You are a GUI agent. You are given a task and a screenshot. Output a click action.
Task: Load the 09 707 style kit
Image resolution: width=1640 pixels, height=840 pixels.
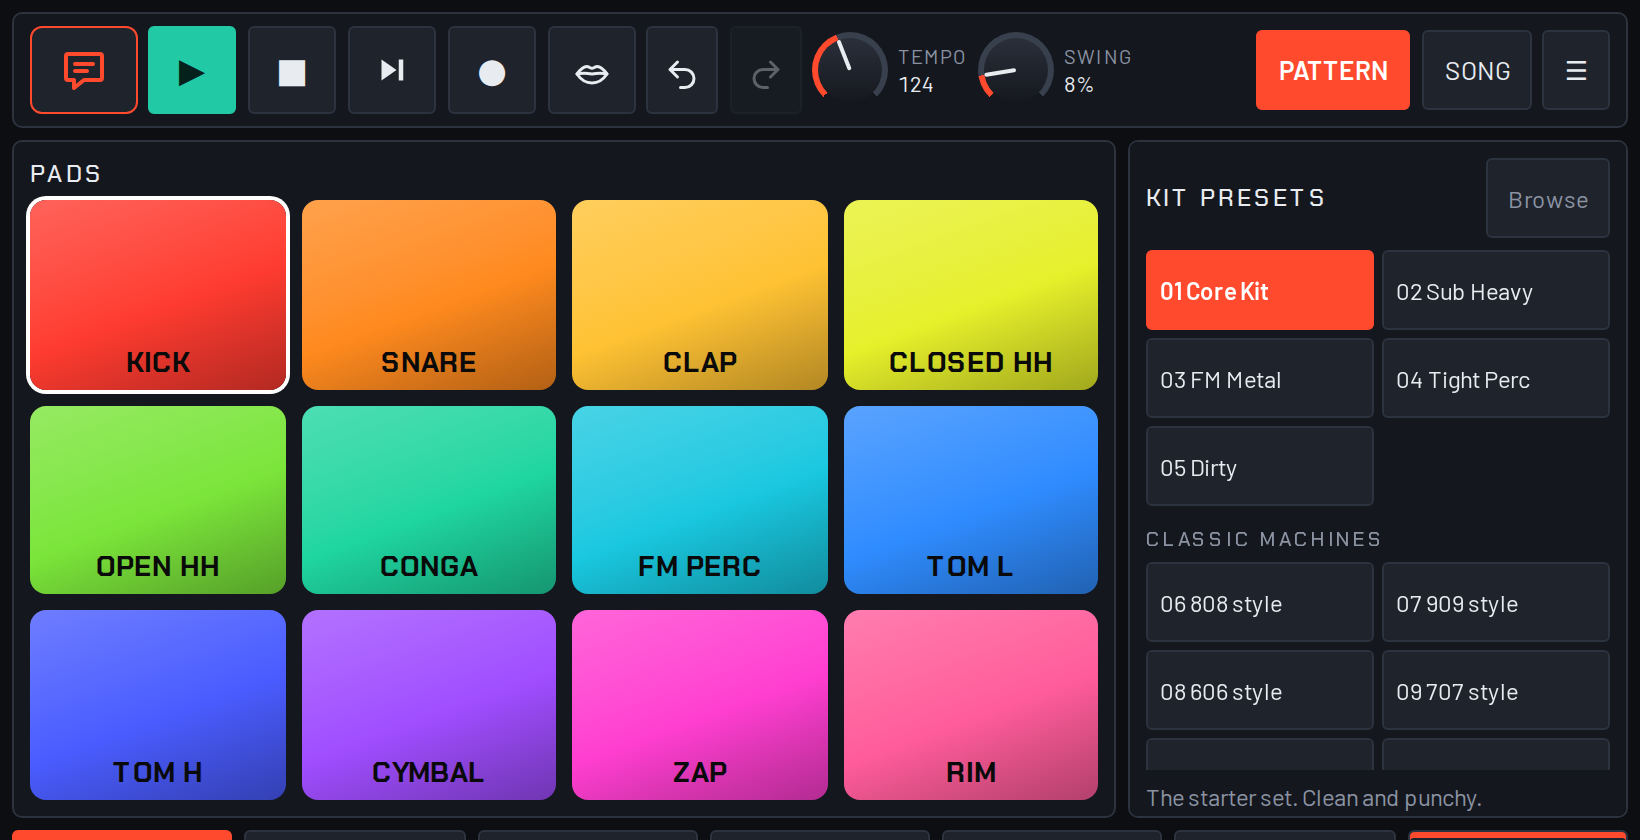click(1496, 690)
